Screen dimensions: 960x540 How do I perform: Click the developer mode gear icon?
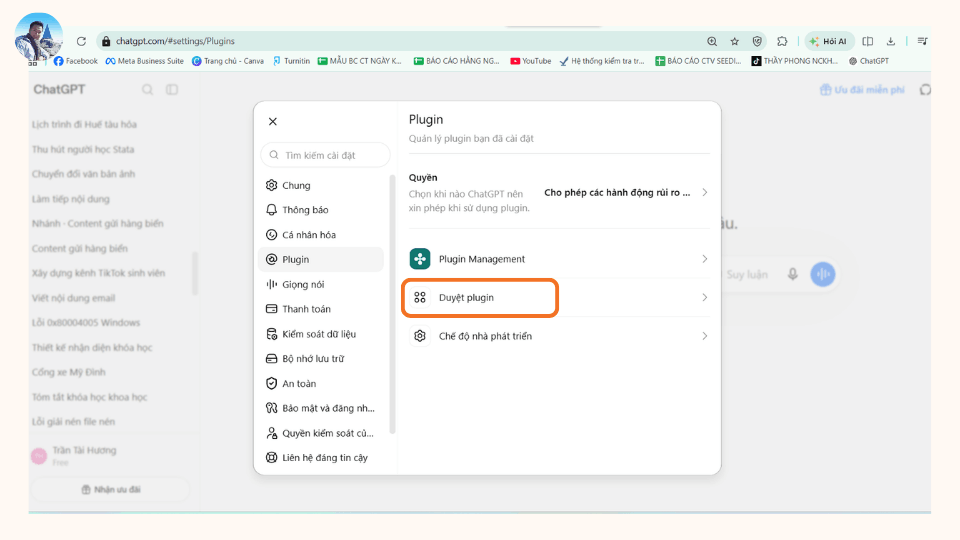point(420,336)
